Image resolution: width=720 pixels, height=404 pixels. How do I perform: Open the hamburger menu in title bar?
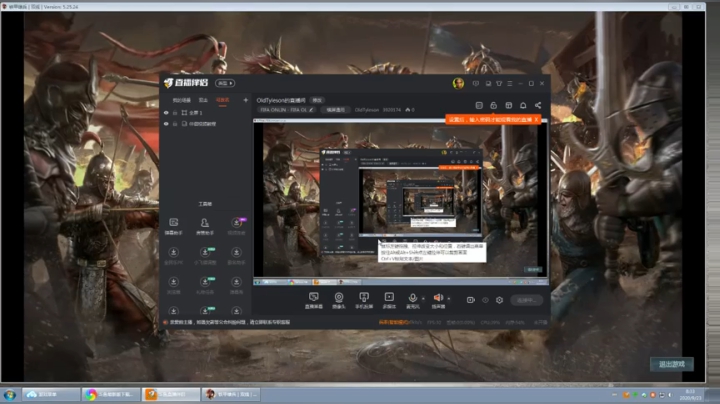click(510, 84)
